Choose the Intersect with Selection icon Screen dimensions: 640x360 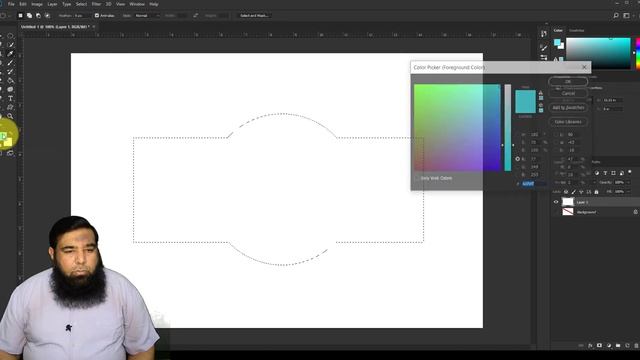47,16
